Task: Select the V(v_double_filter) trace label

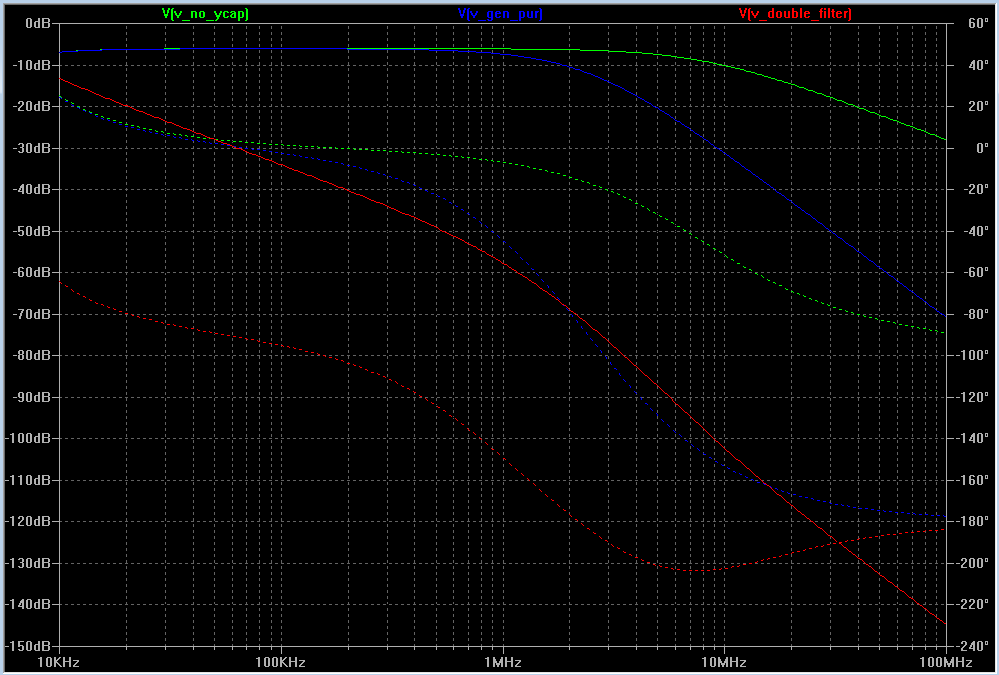Action: point(795,13)
